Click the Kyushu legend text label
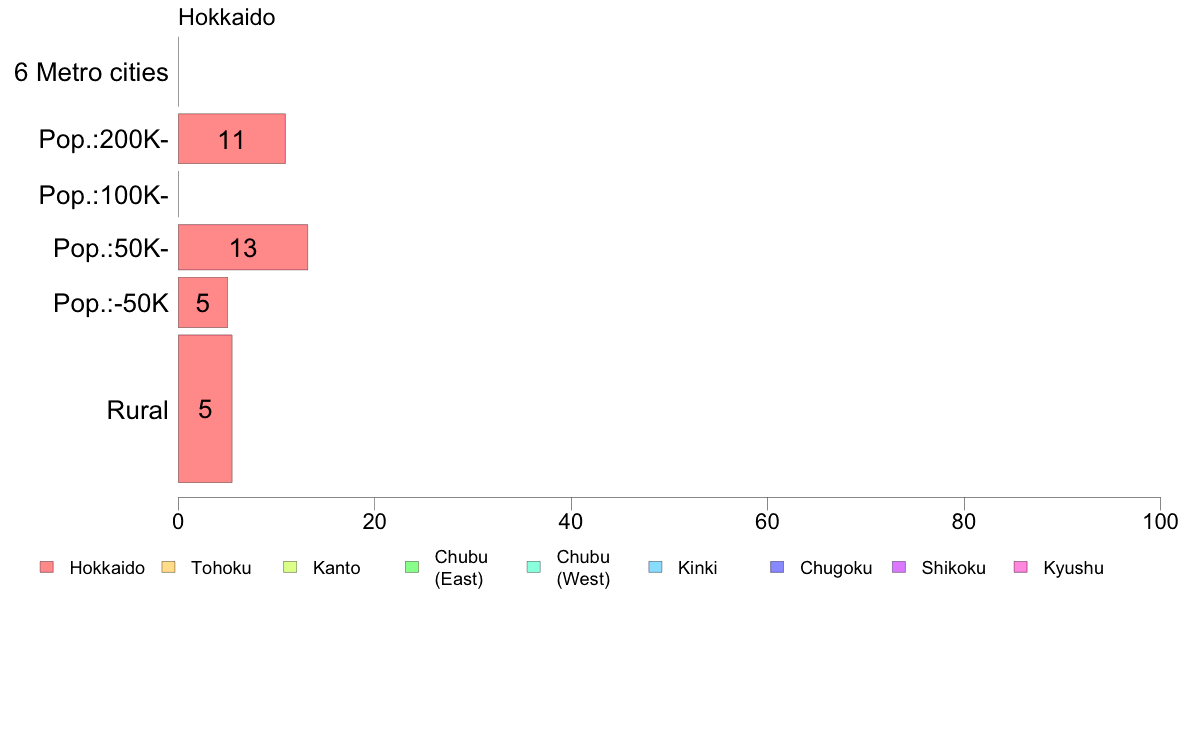Viewport: 1188px width, 736px height. click(x=1073, y=568)
